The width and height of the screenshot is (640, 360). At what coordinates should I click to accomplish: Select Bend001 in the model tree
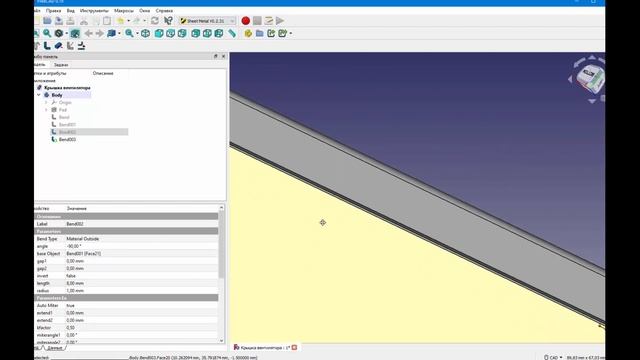point(67,125)
